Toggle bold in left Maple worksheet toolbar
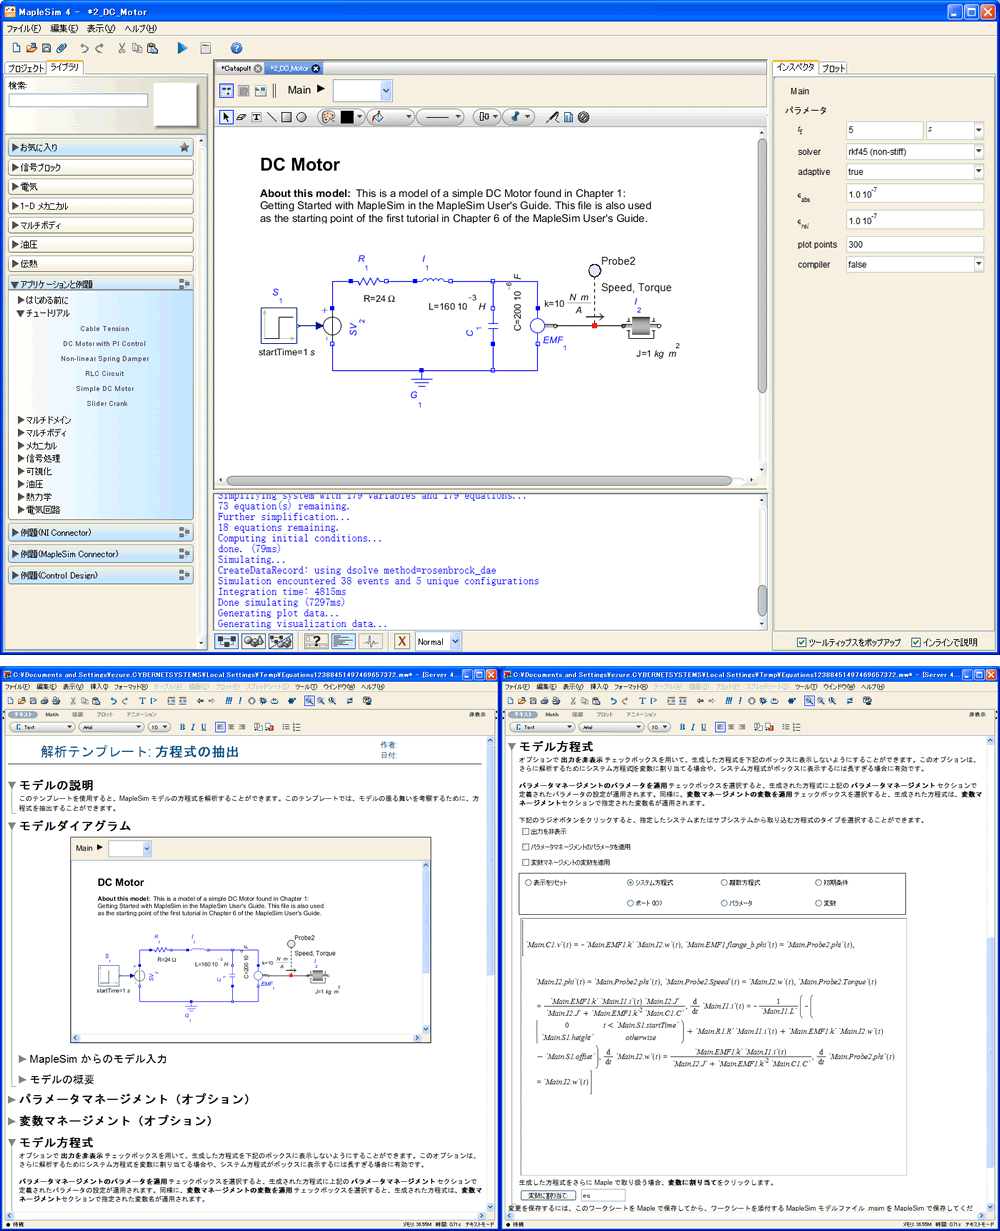 (x=182, y=727)
